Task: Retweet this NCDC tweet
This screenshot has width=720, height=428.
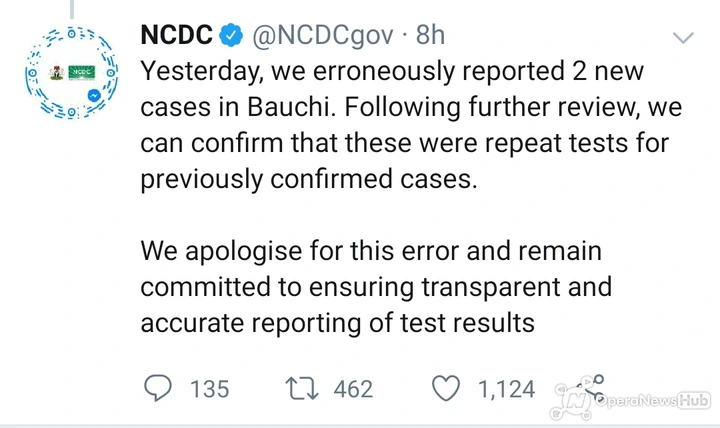Action: click(x=302, y=389)
